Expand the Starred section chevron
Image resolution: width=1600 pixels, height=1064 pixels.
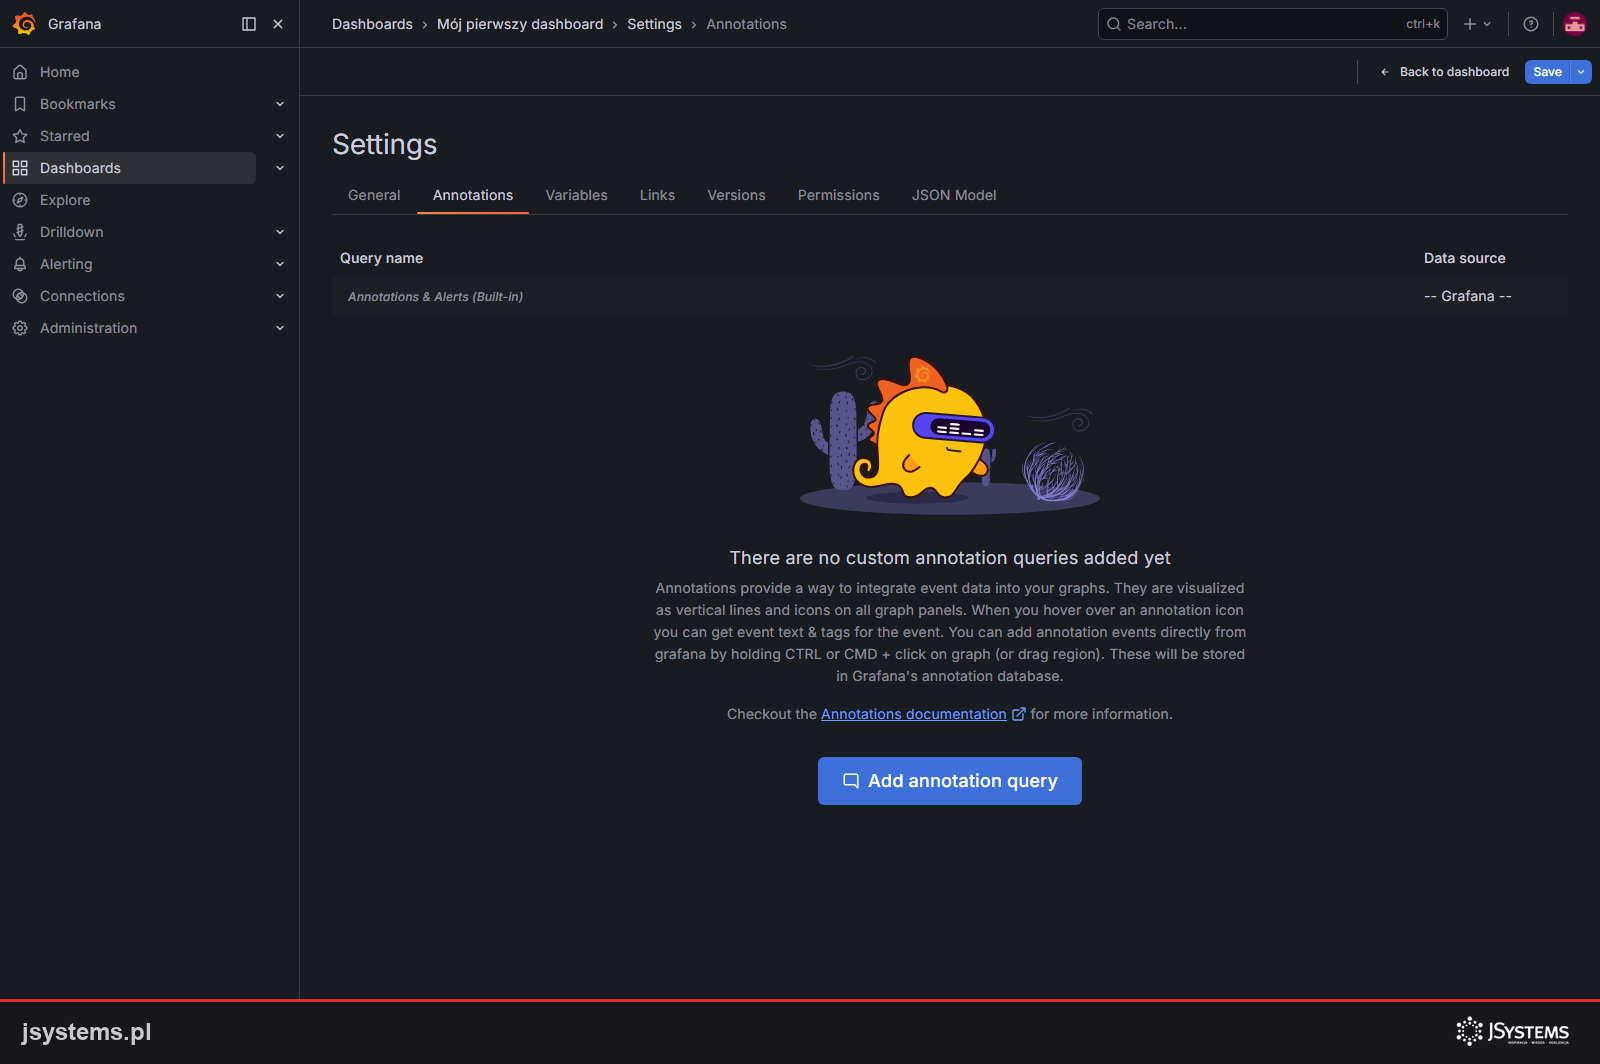tap(280, 136)
